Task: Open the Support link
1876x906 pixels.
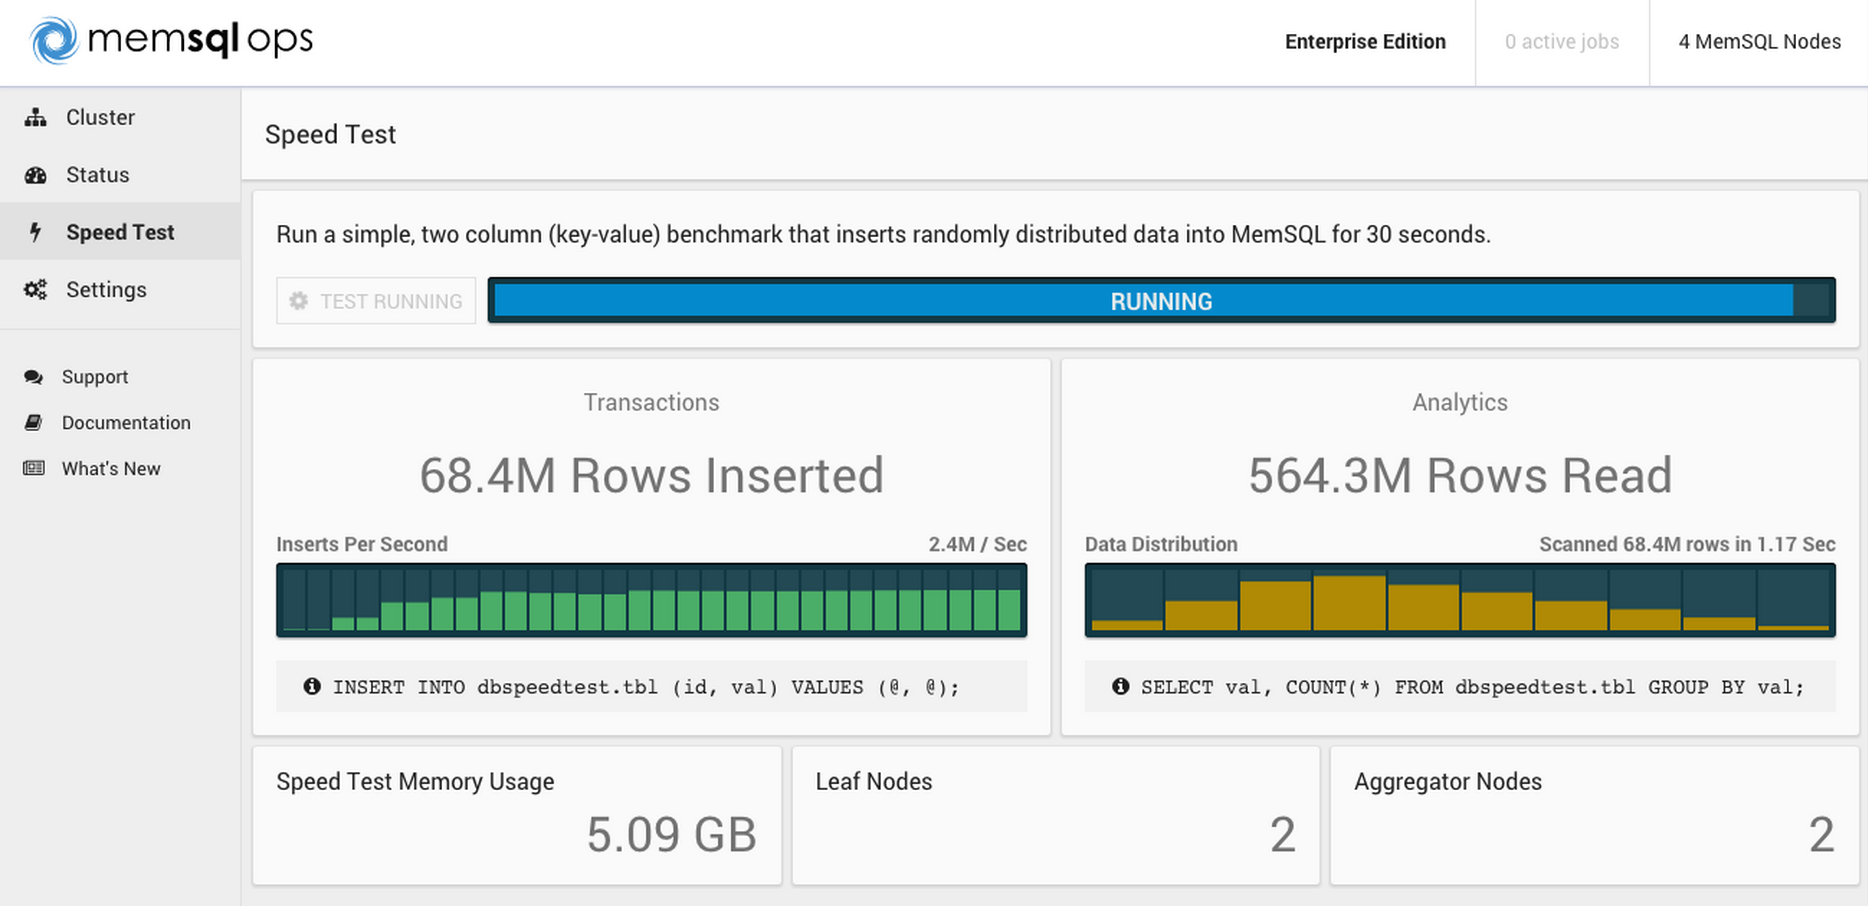Action: (95, 377)
